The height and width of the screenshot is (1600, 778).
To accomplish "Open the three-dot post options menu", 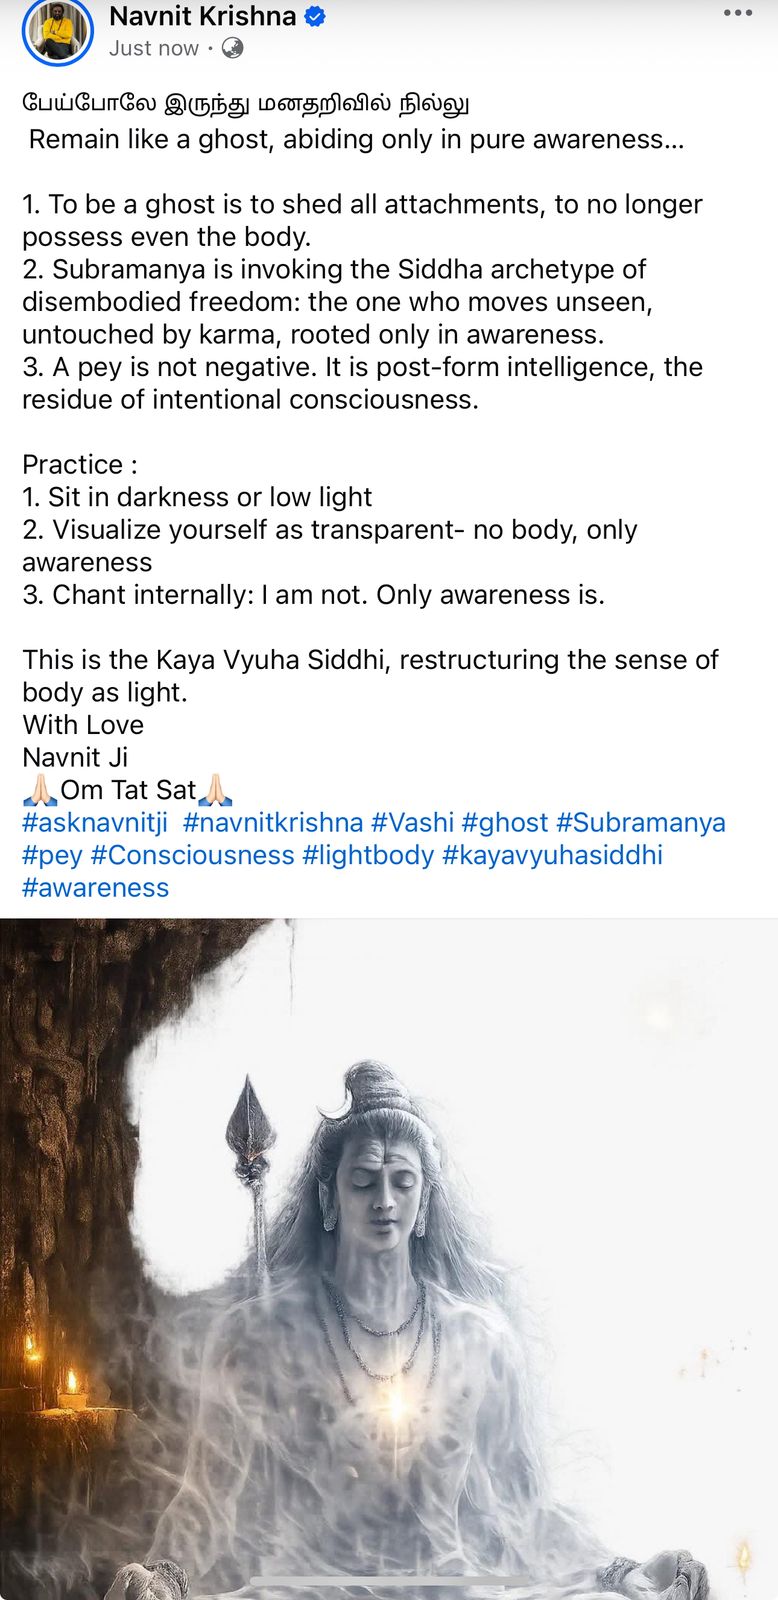I will [x=737, y=14].
